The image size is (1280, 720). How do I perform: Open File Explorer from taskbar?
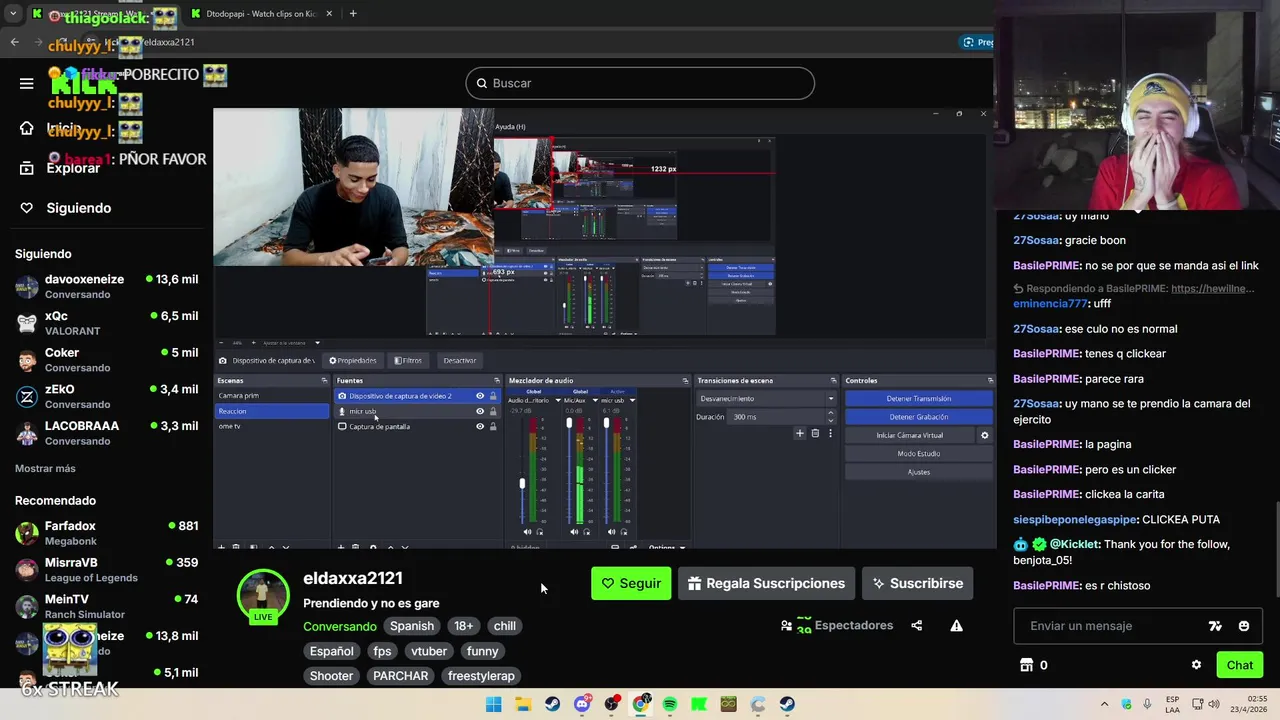[522, 704]
